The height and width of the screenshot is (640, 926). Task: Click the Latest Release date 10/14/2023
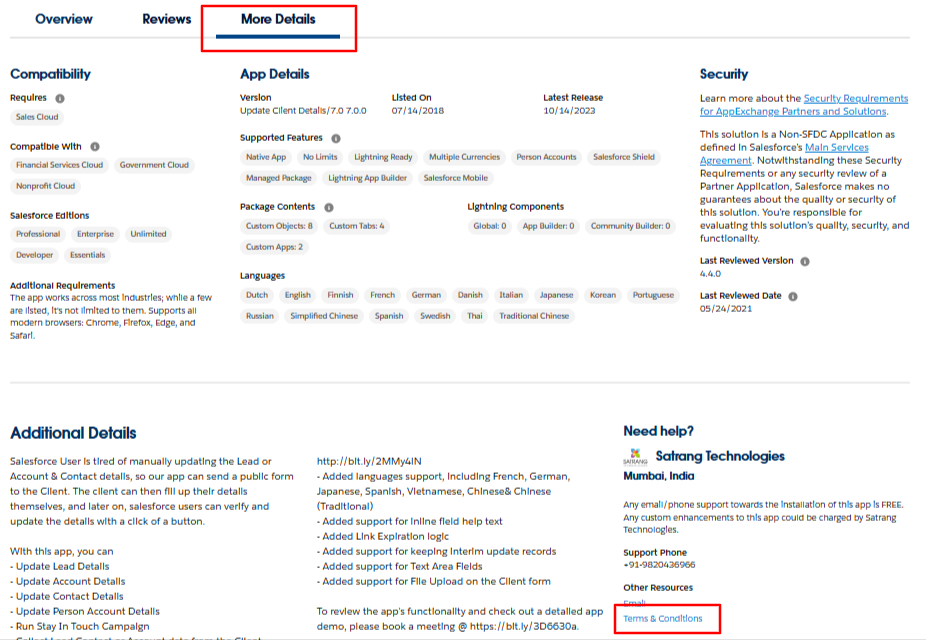tap(569, 111)
